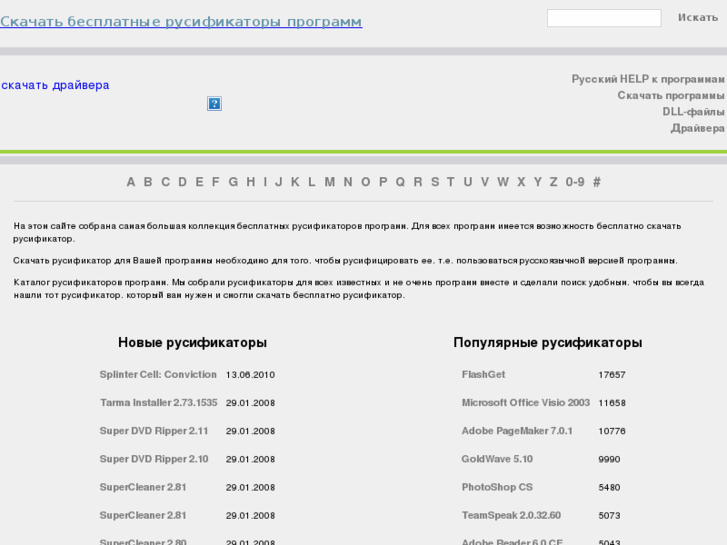
Task: Open letter S program list
Action: click(x=435, y=182)
